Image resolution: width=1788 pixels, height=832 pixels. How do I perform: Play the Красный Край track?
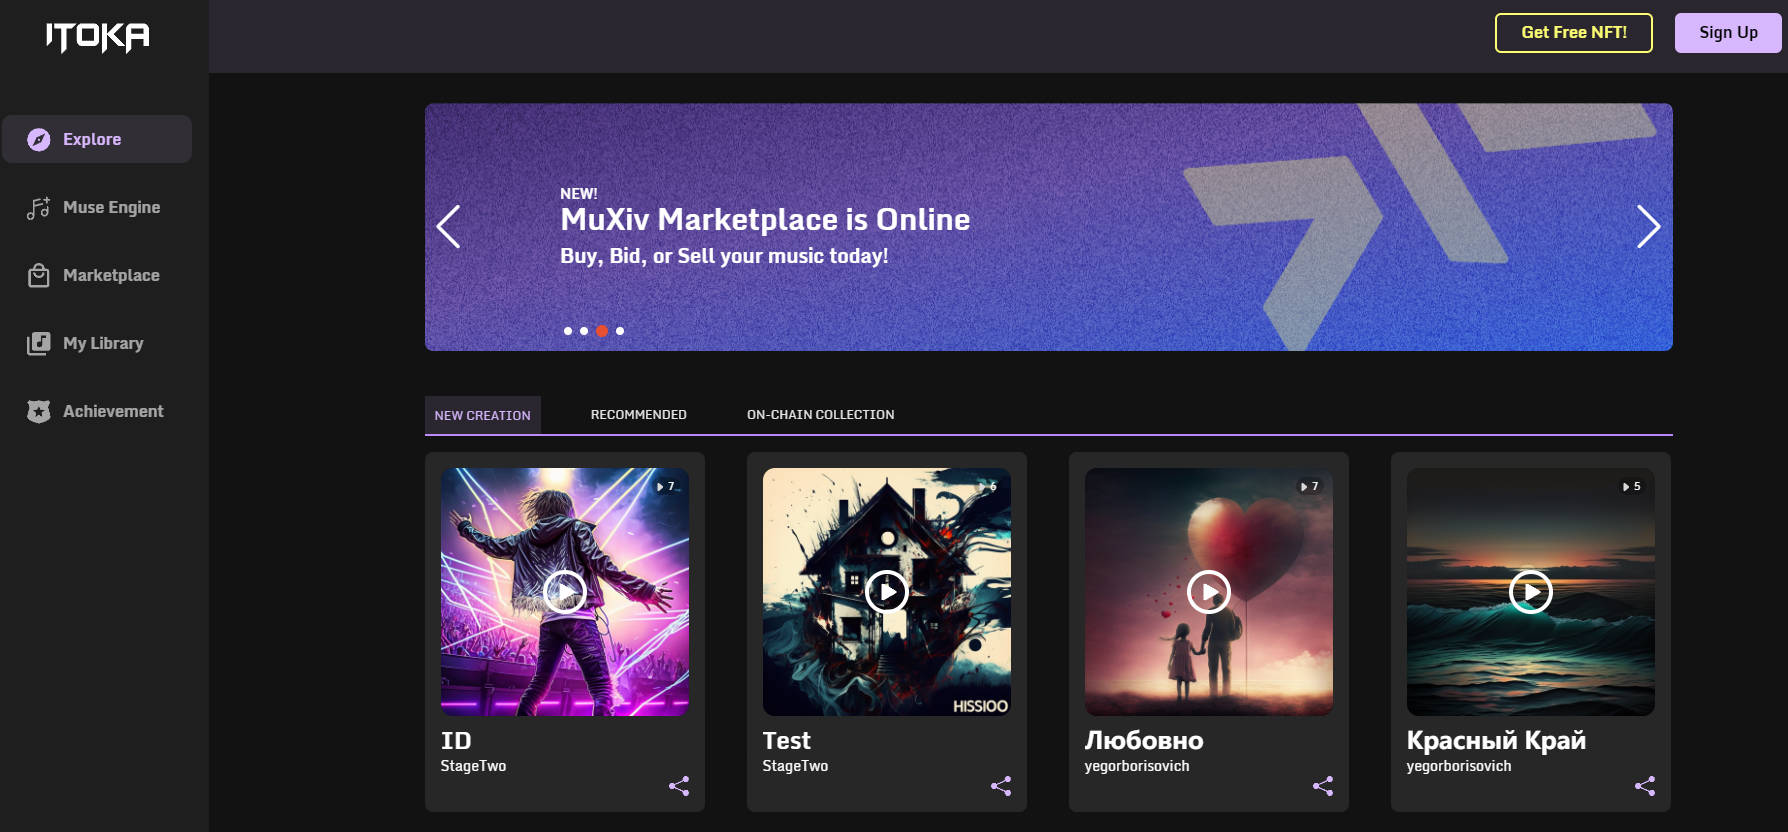[x=1531, y=592]
